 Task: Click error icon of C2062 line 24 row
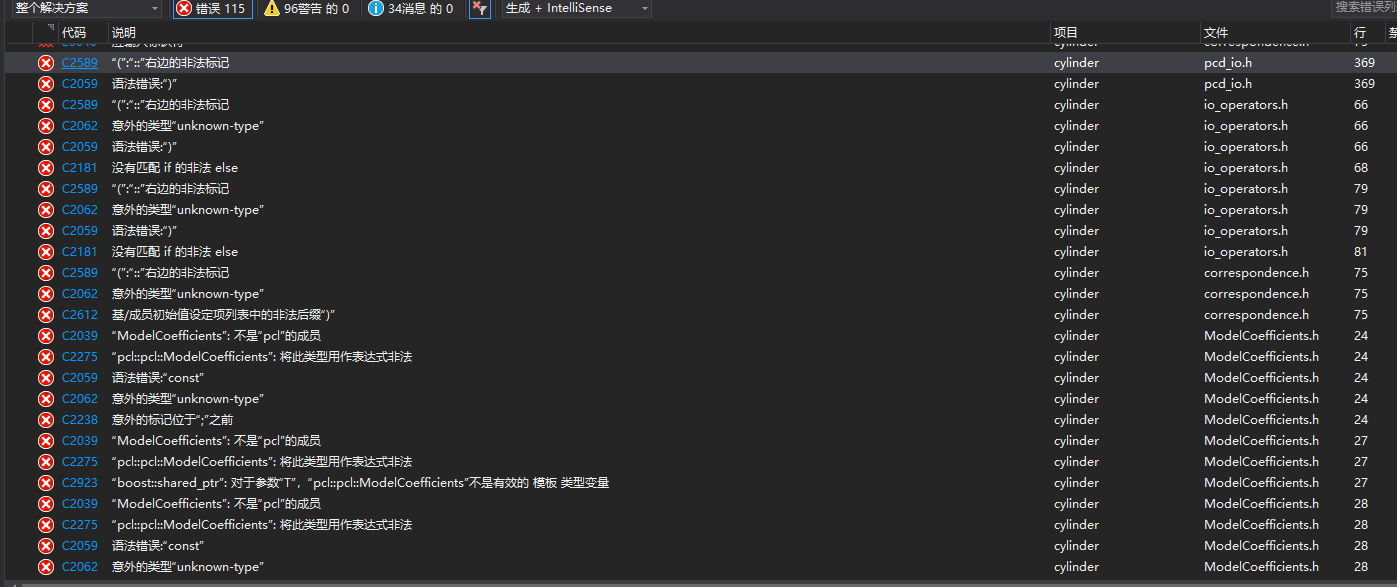pyautogui.click(x=46, y=399)
